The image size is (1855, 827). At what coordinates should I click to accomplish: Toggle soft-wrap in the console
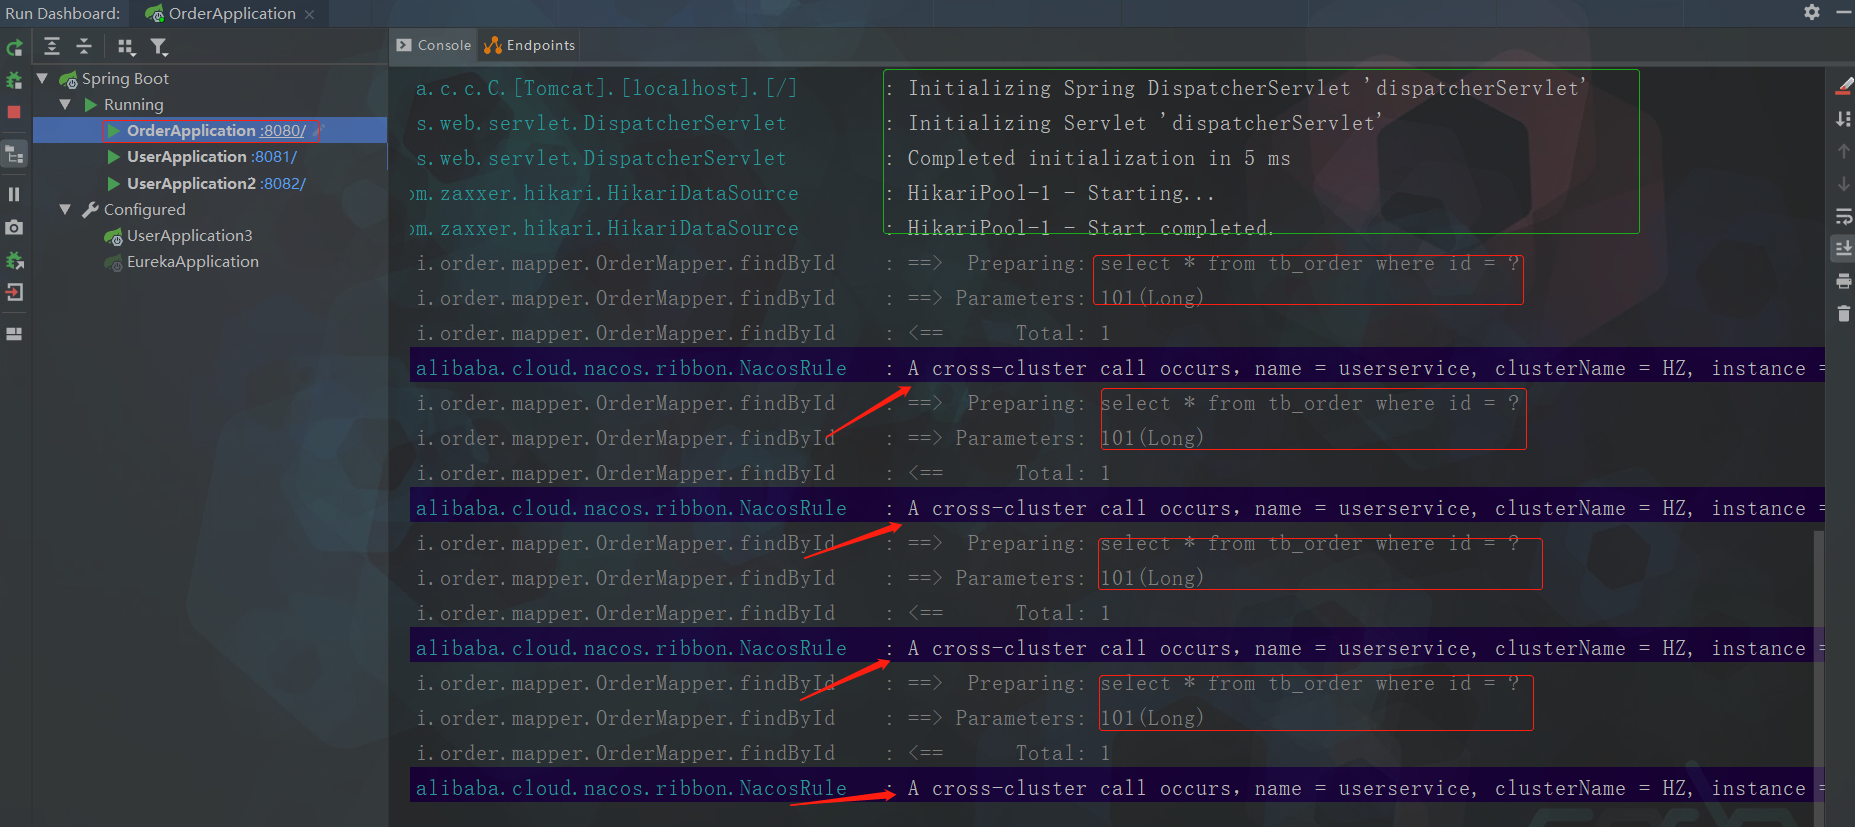[x=1843, y=217]
